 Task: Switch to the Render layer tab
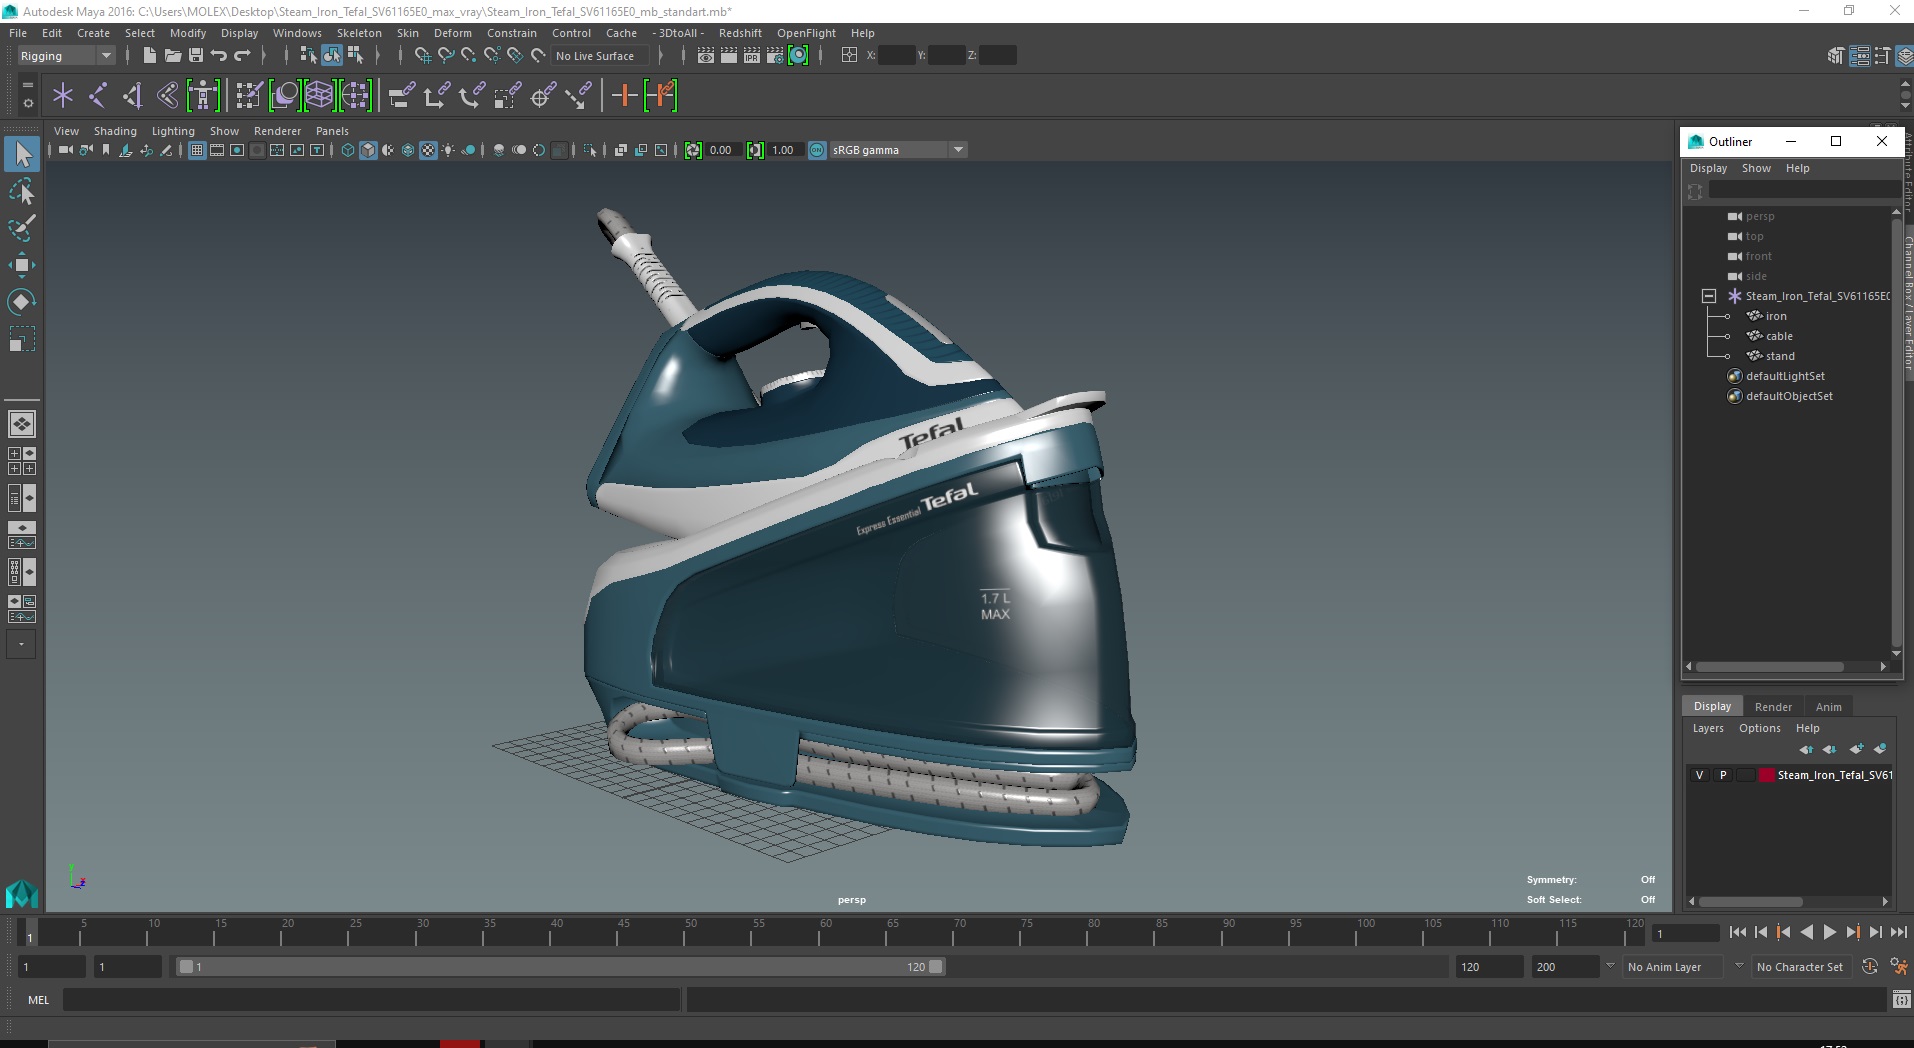click(1773, 706)
